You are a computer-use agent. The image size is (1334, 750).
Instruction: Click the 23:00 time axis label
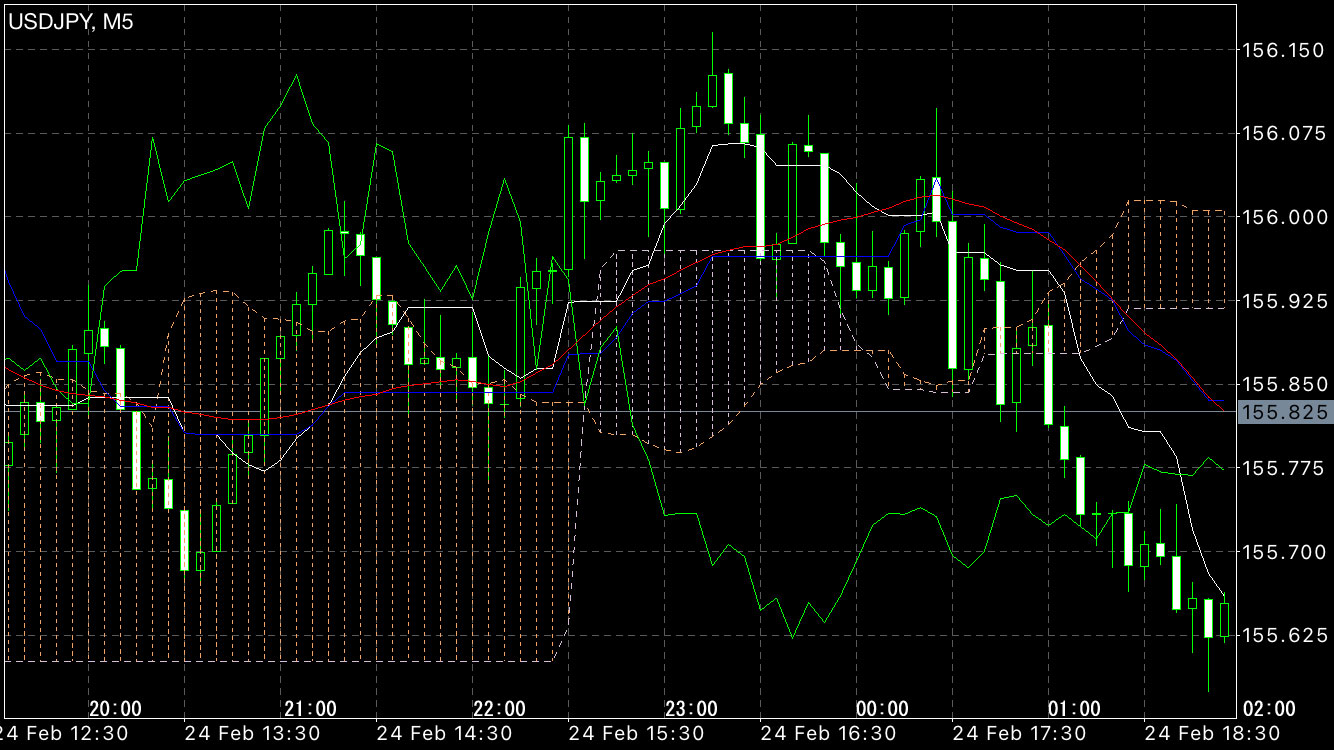pyautogui.click(x=692, y=709)
